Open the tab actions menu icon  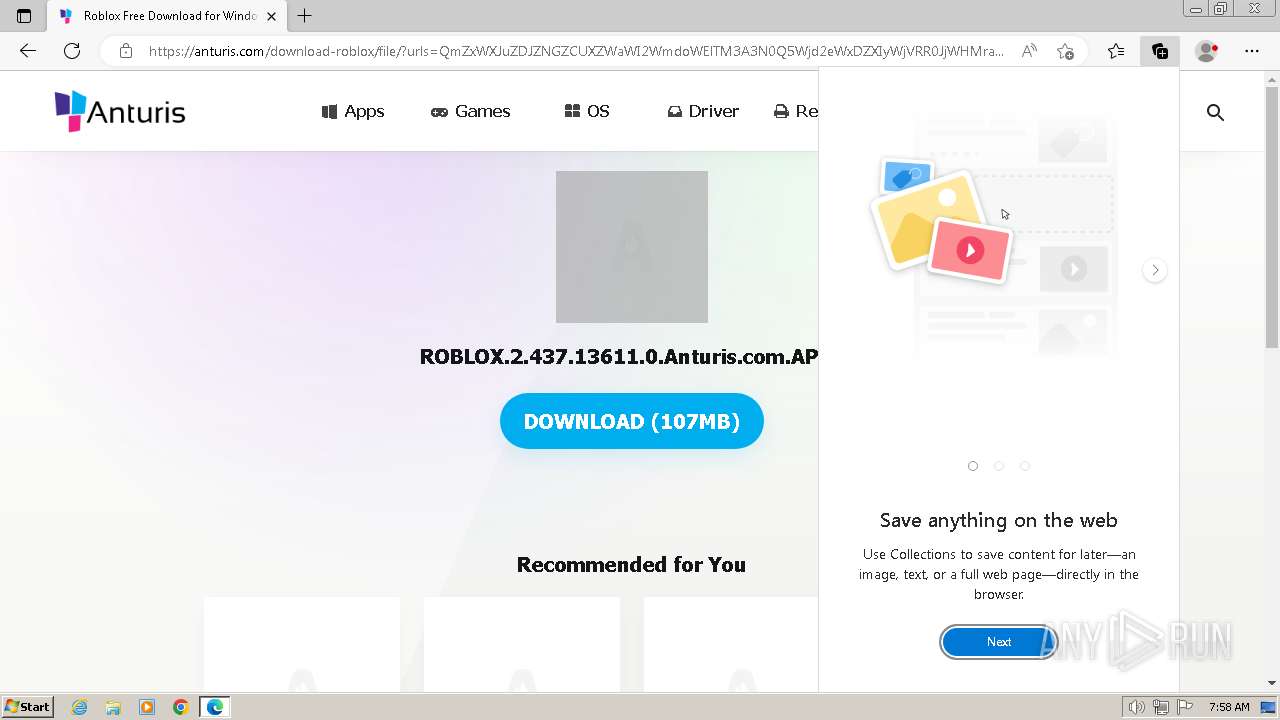tap(24, 16)
